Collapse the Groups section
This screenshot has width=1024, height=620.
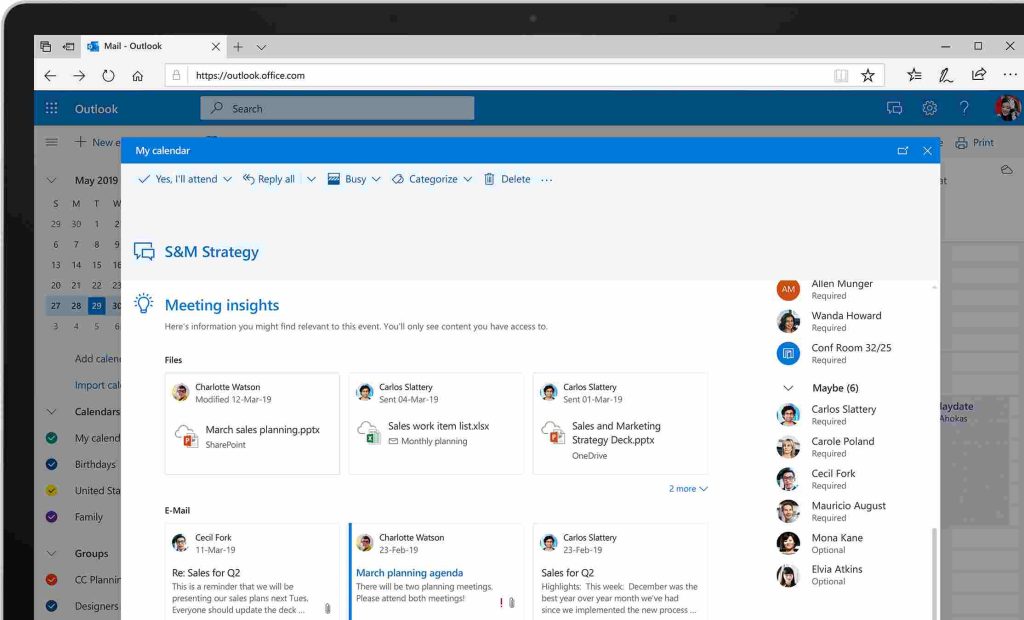(52, 553)
